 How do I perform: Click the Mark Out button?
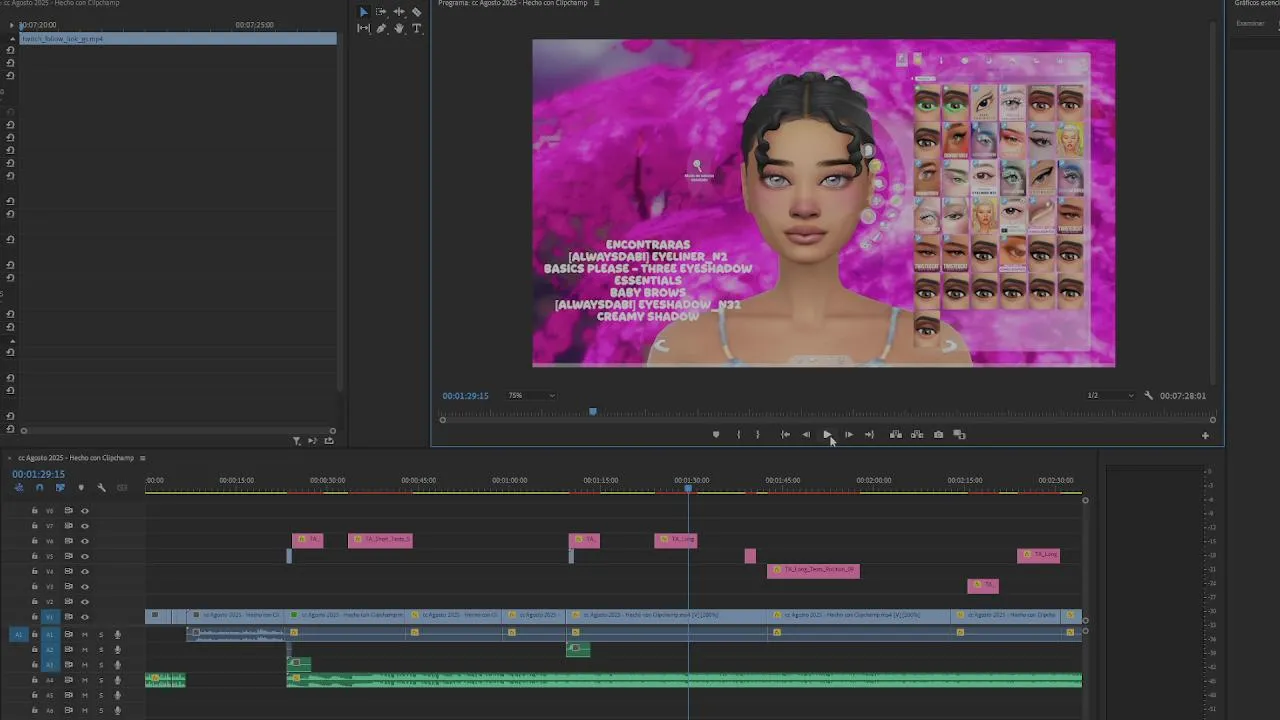757,434
